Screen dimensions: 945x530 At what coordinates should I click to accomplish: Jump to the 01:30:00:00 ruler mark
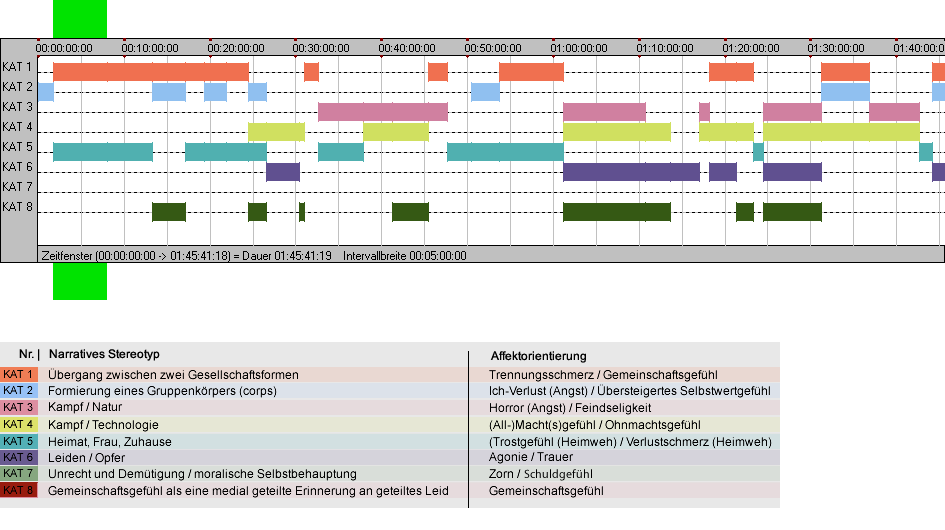(836, 48)
